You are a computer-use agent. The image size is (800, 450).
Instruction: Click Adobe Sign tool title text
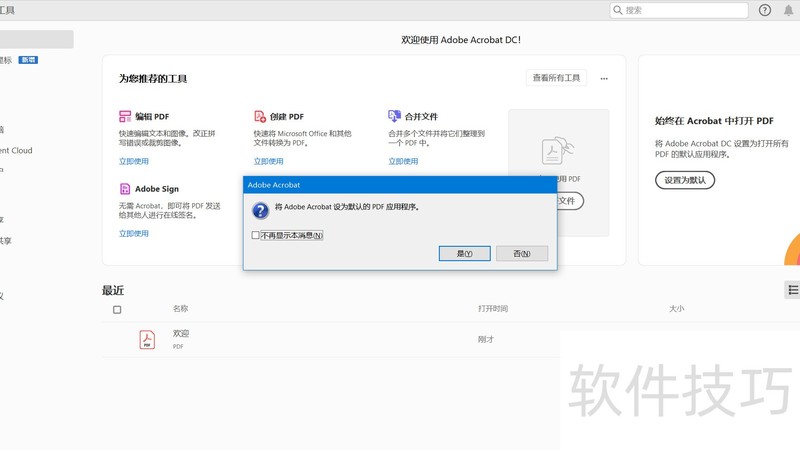[x=157, y=189]
